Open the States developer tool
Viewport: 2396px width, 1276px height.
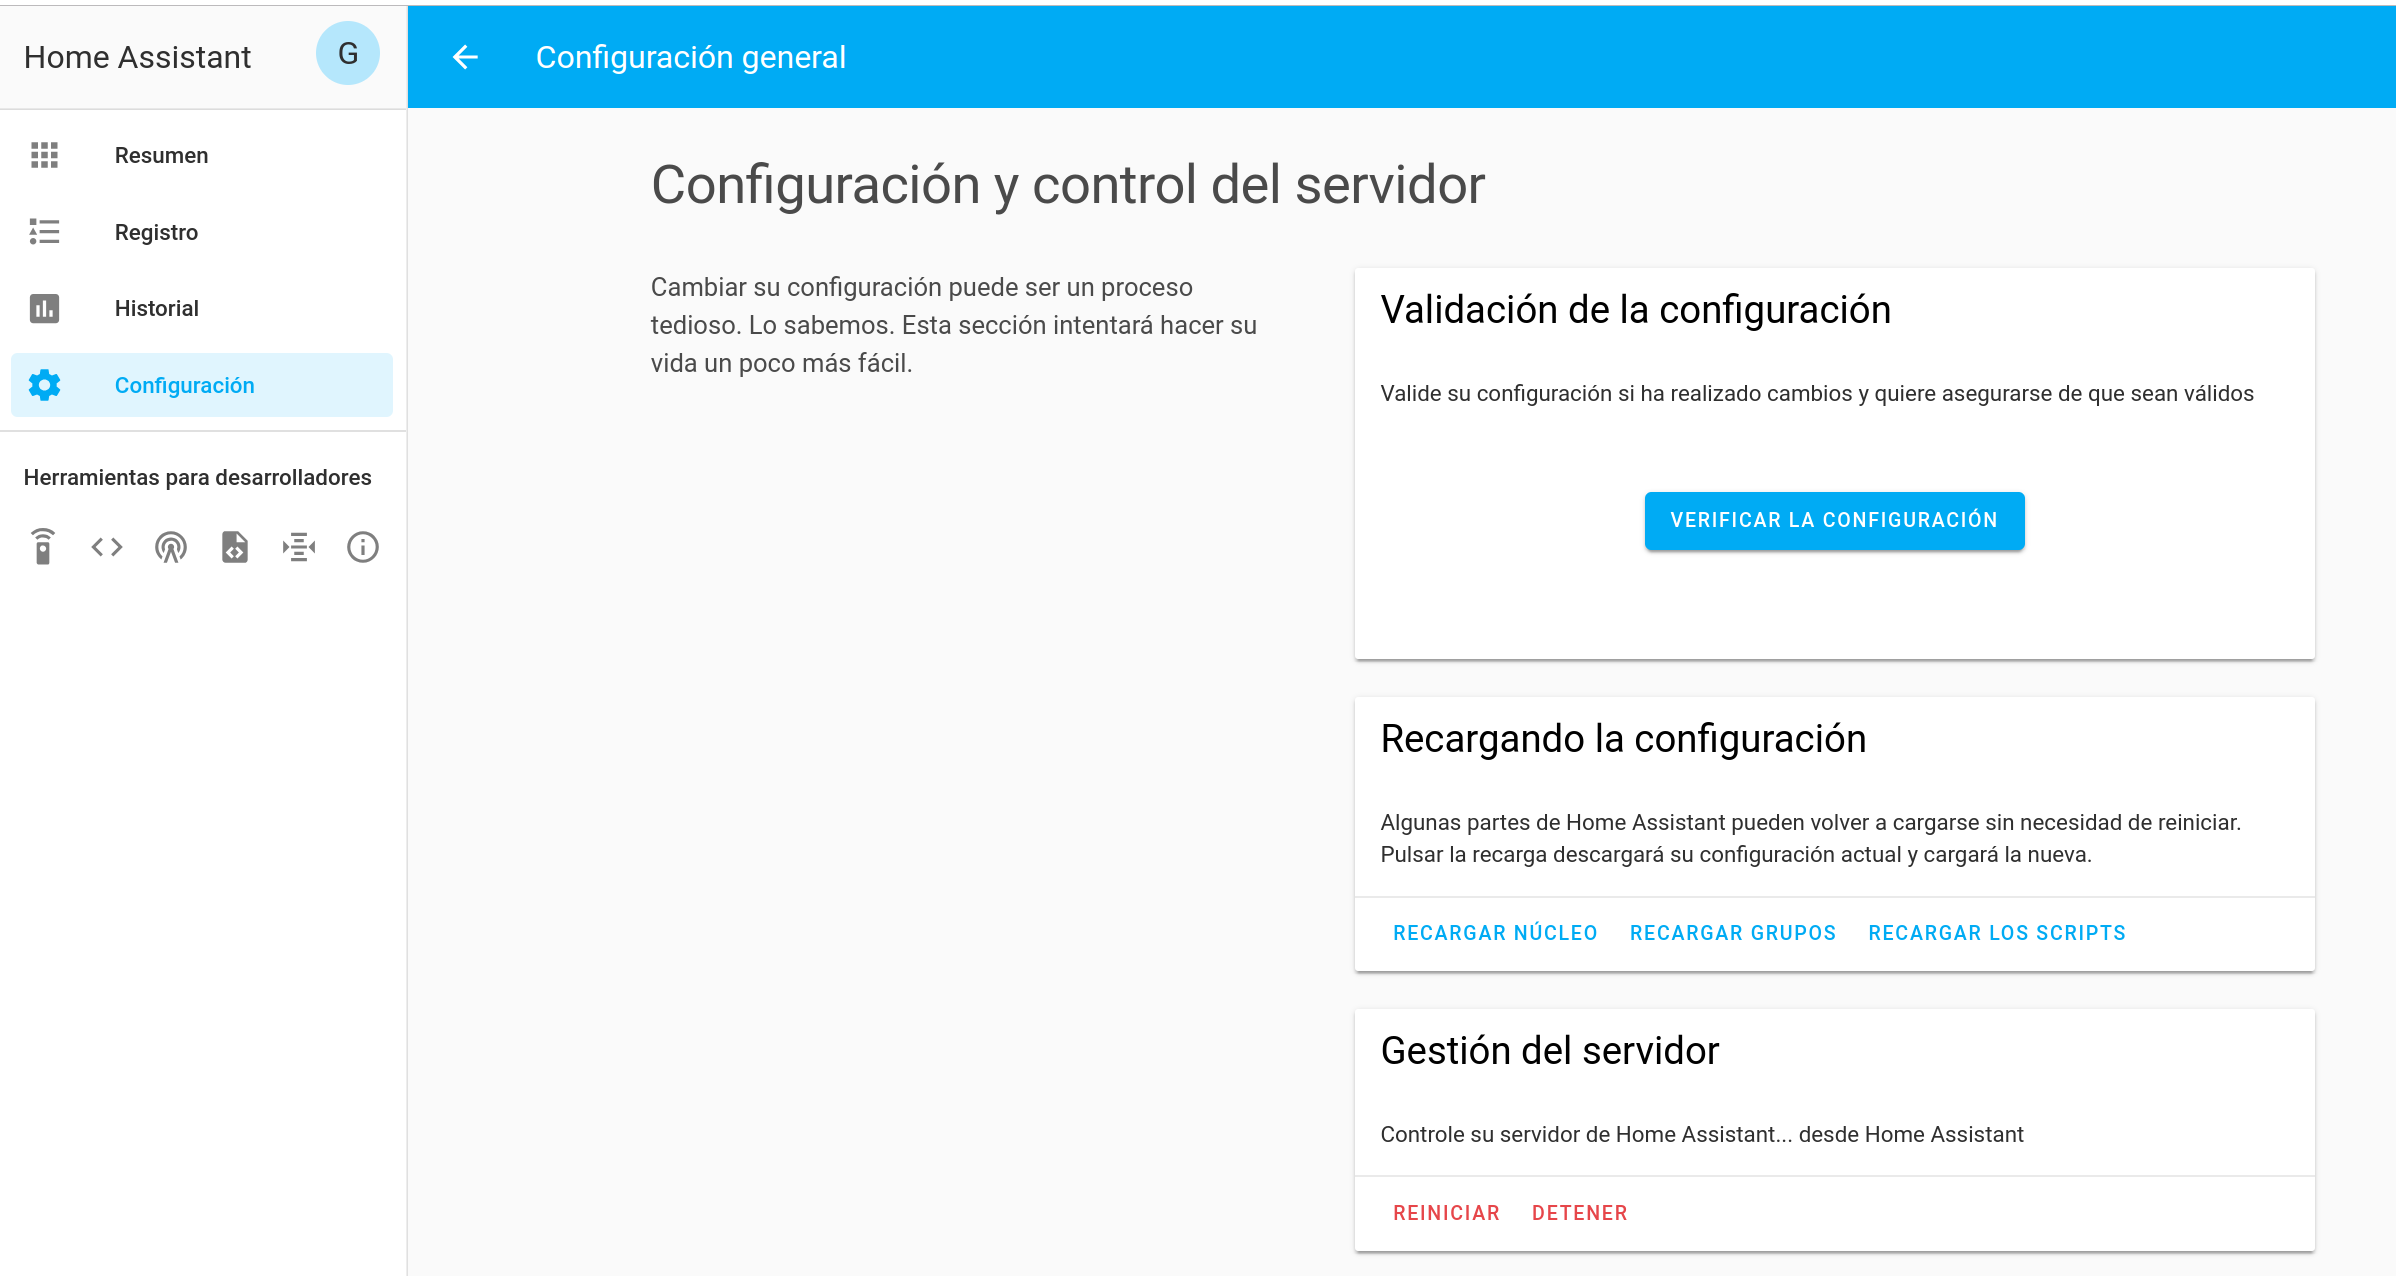106,547
